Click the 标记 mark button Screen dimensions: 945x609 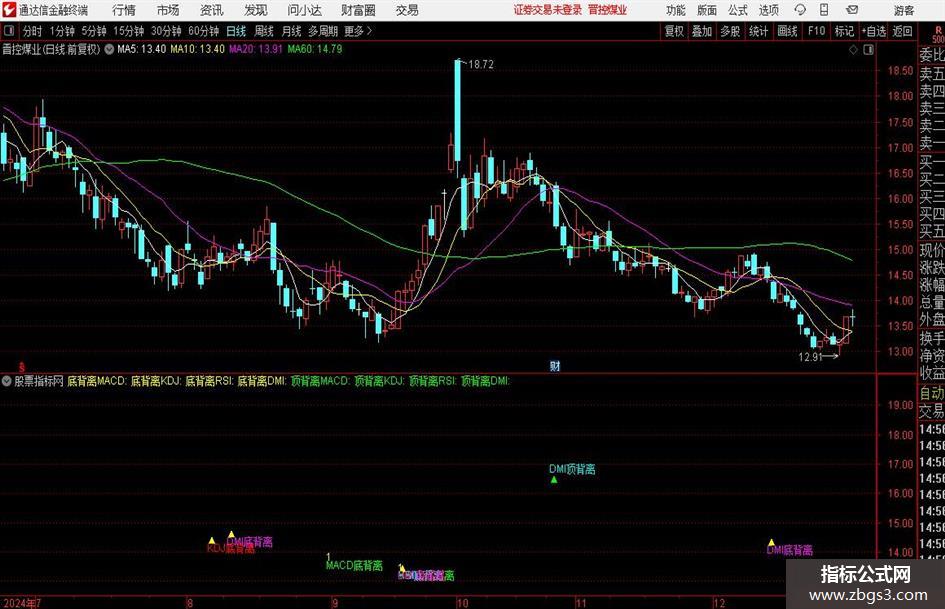(844, 31)
